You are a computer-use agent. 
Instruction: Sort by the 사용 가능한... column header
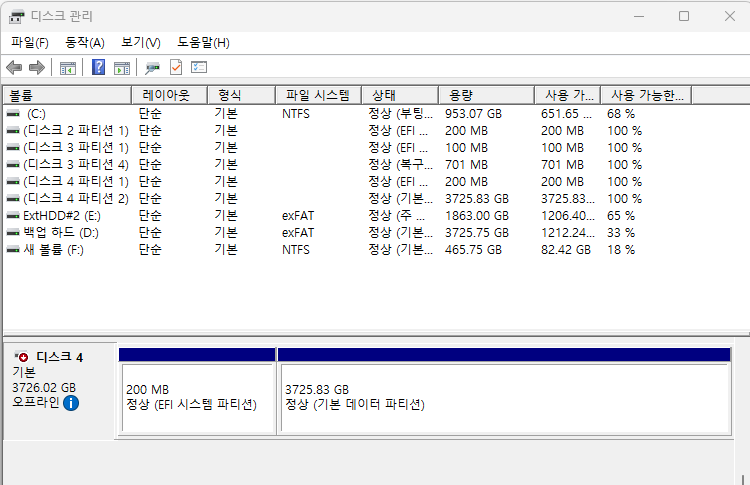[647, 95]
